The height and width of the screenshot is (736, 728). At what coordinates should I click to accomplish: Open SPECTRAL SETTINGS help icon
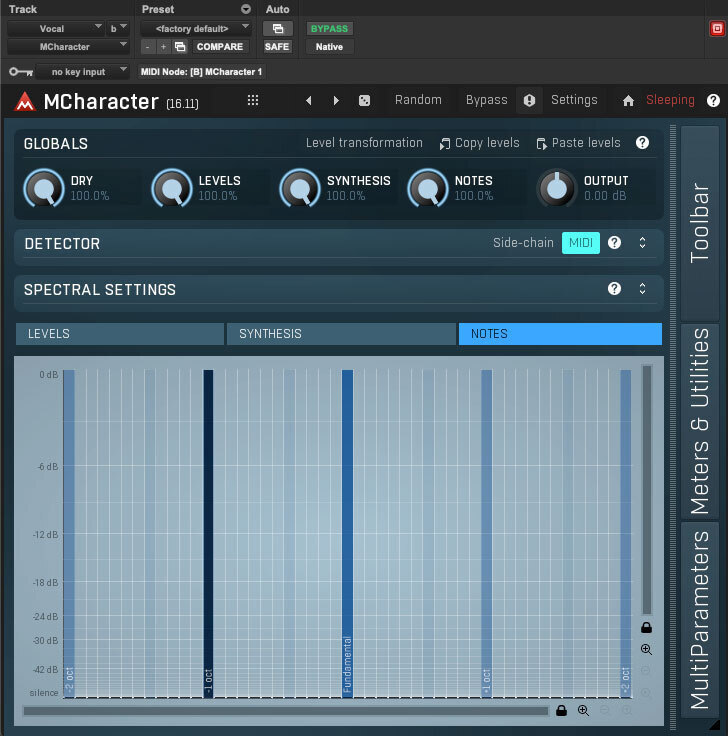tap(614, 289)
